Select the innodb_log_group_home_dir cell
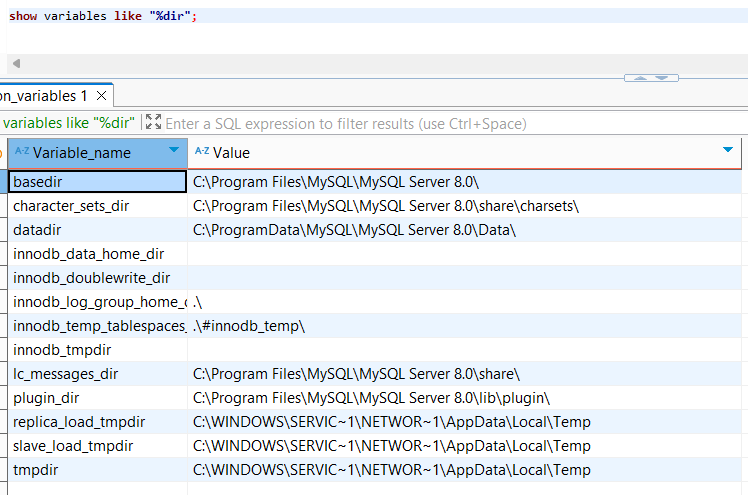The image size is (748, 495). (98, 302)
